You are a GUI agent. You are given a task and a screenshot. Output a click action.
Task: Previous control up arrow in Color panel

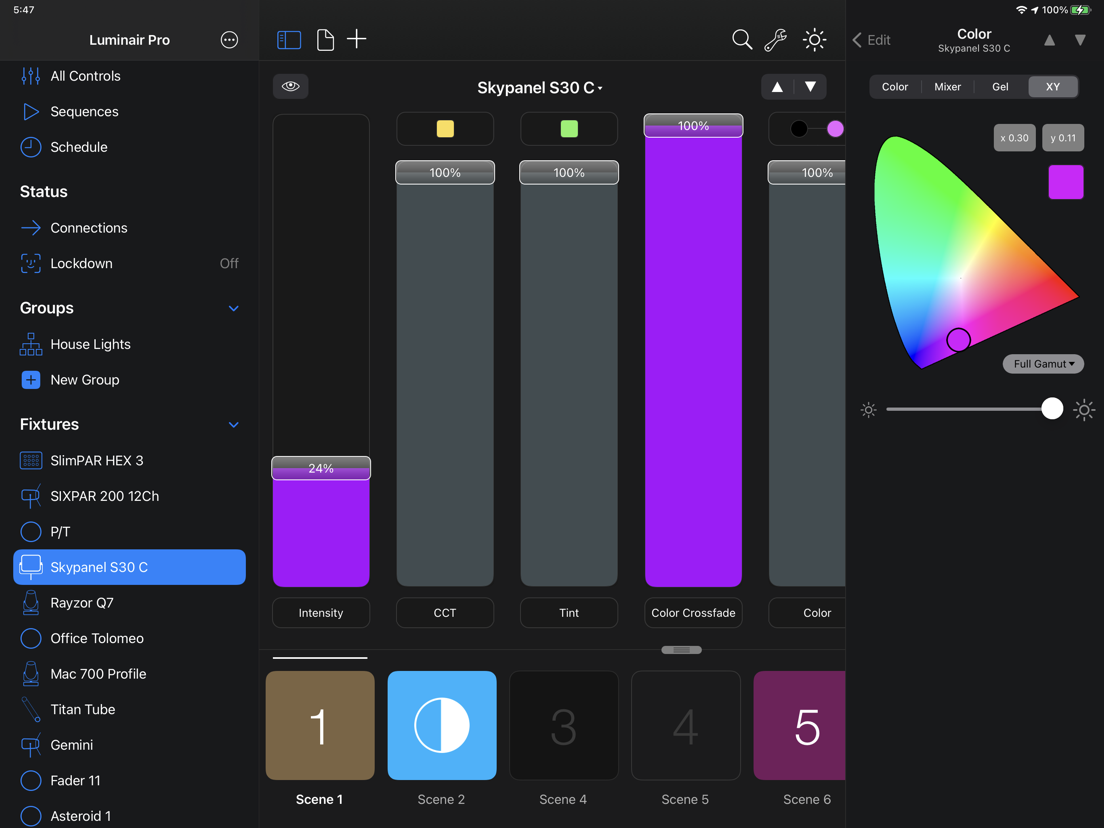1049,40
